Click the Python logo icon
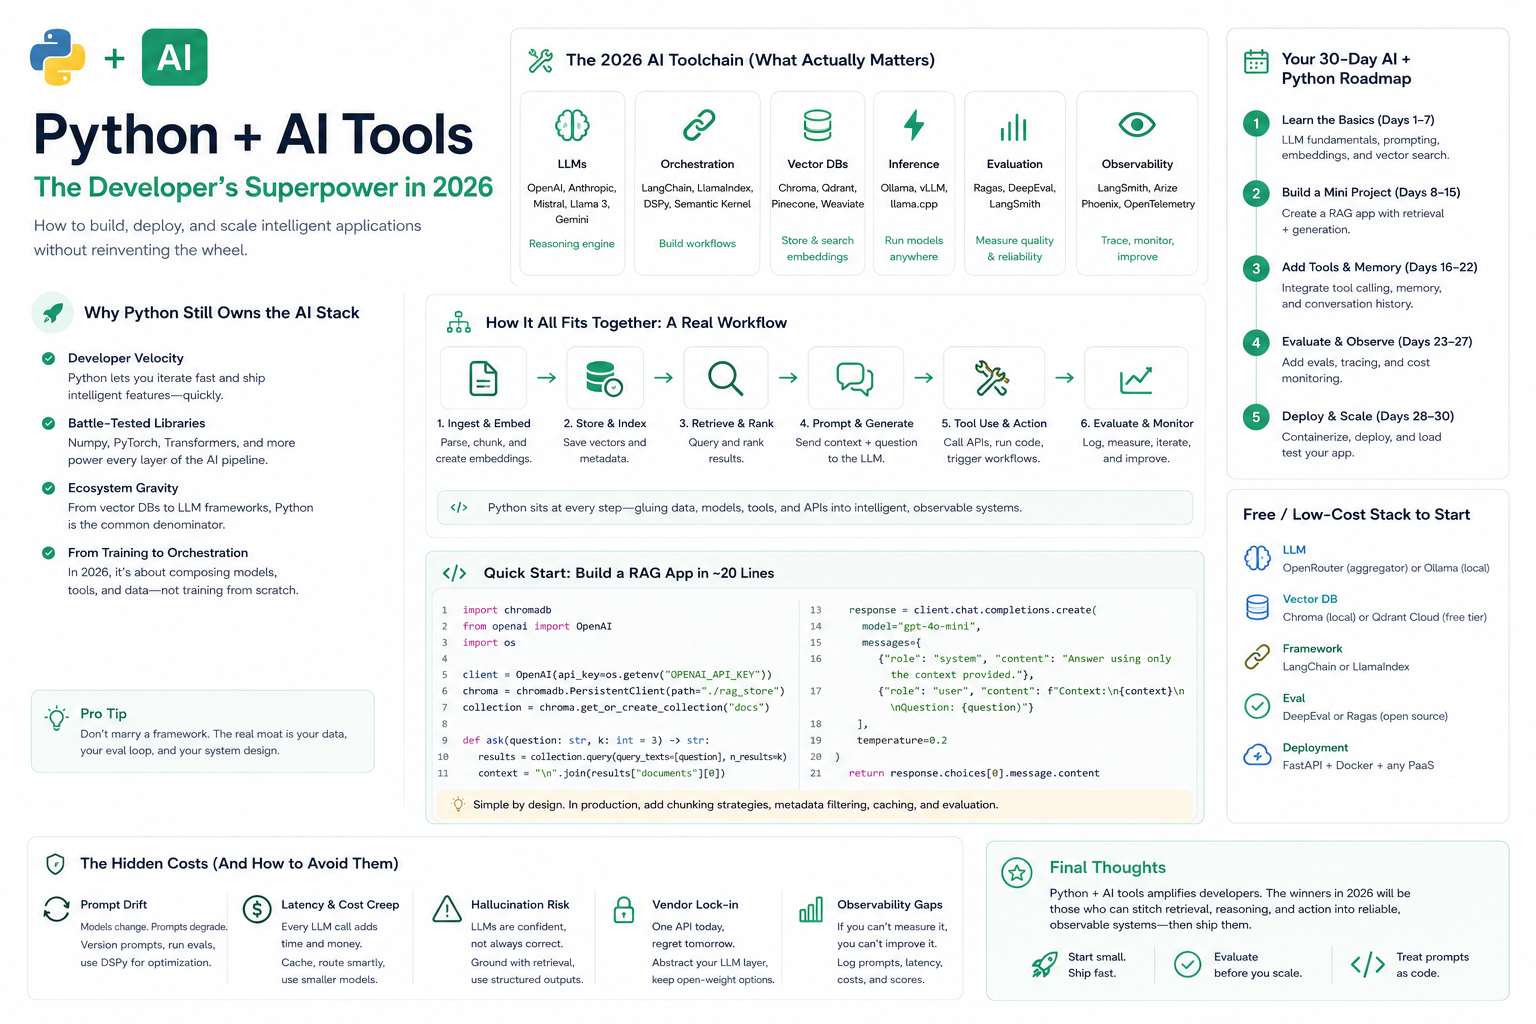 click(58, 57)
